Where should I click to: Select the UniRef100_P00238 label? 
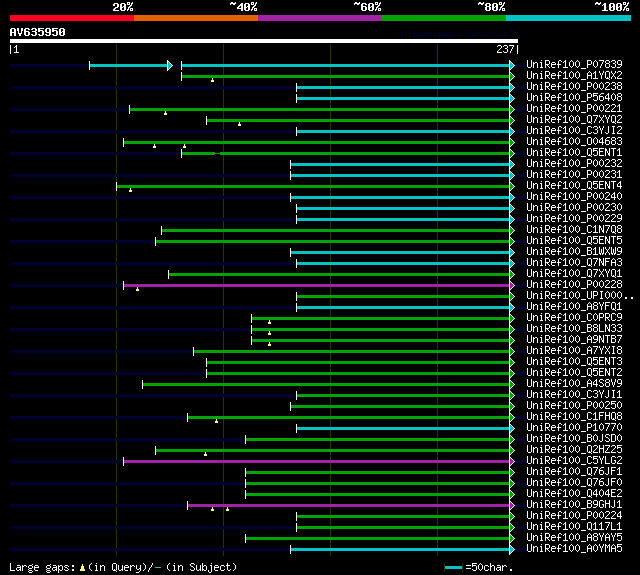pos(574,87)
